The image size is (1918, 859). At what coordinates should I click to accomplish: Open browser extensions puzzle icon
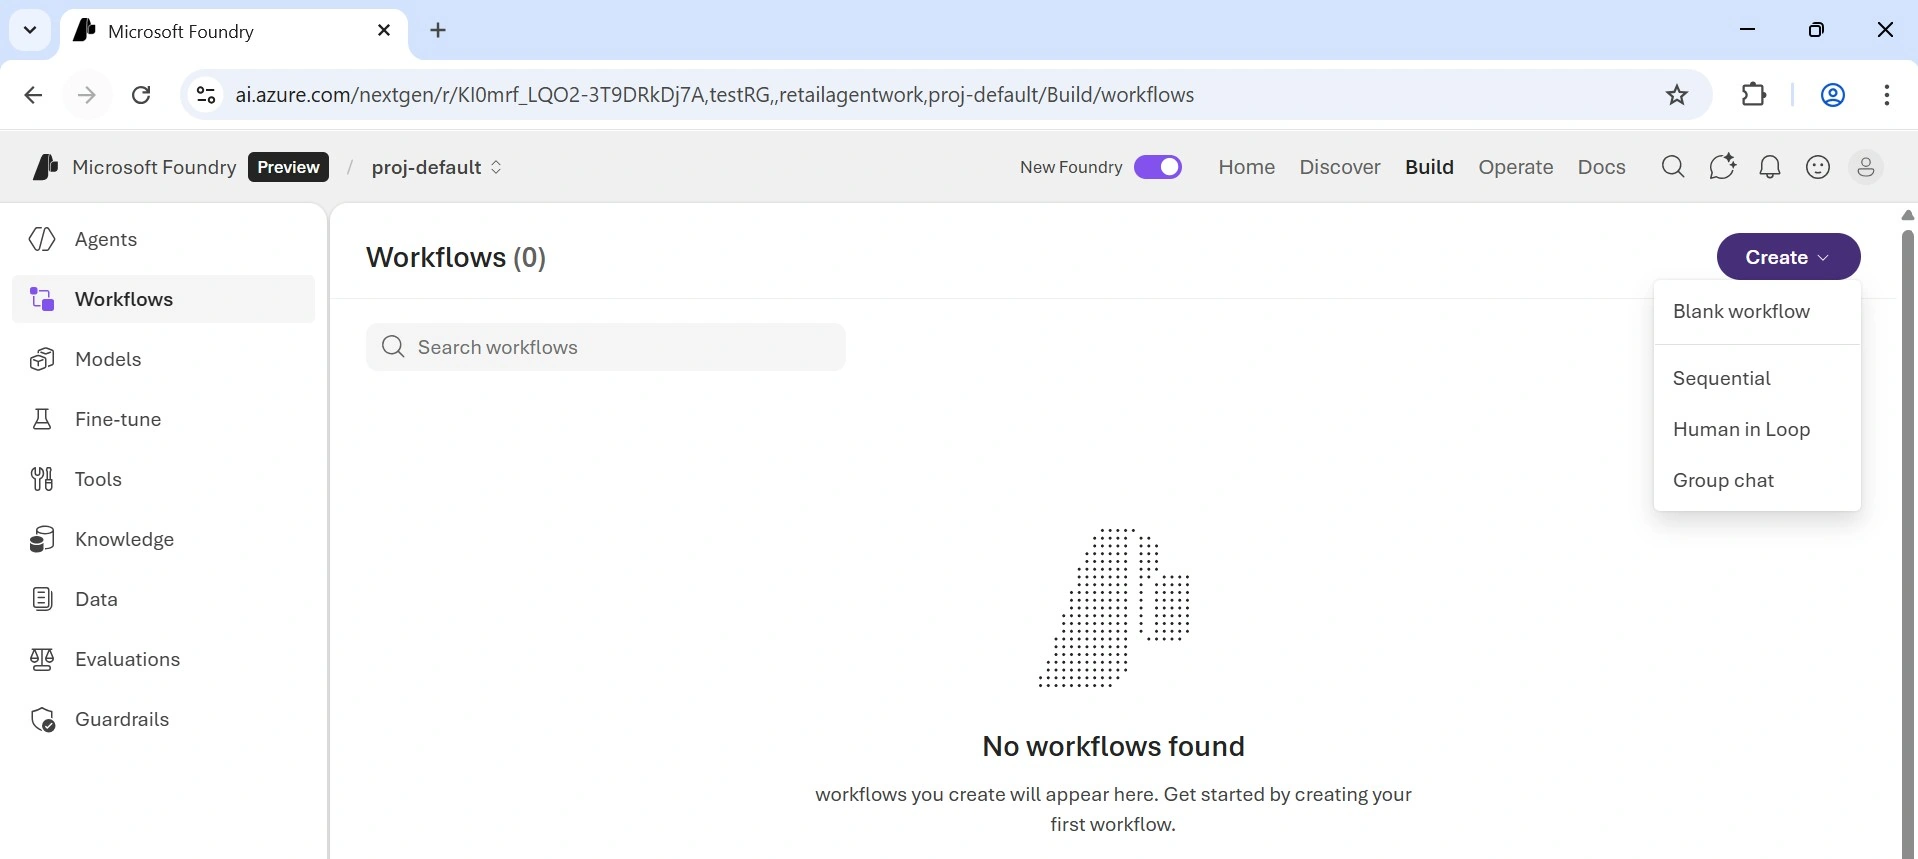1754,95
